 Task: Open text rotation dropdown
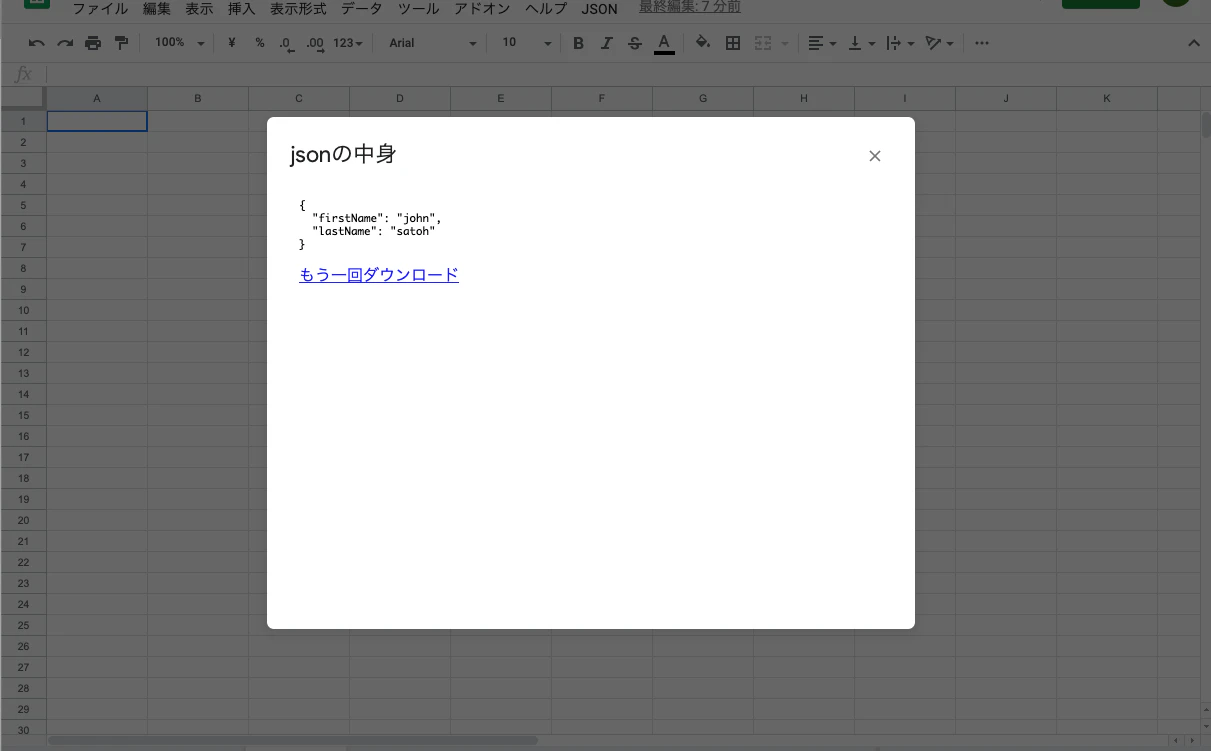click(x=939, y=43)
